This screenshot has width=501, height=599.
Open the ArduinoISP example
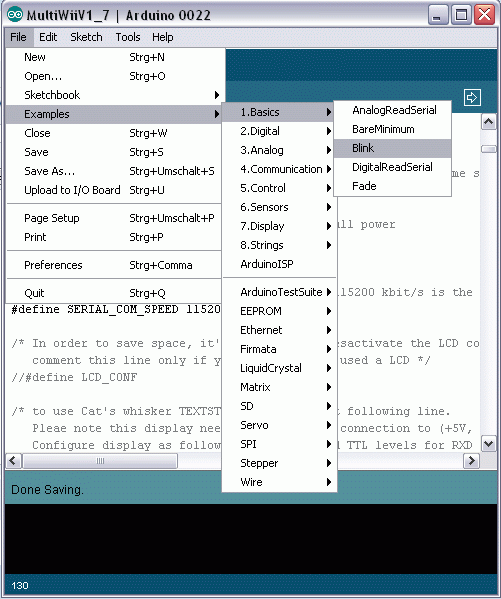(279, 264)
